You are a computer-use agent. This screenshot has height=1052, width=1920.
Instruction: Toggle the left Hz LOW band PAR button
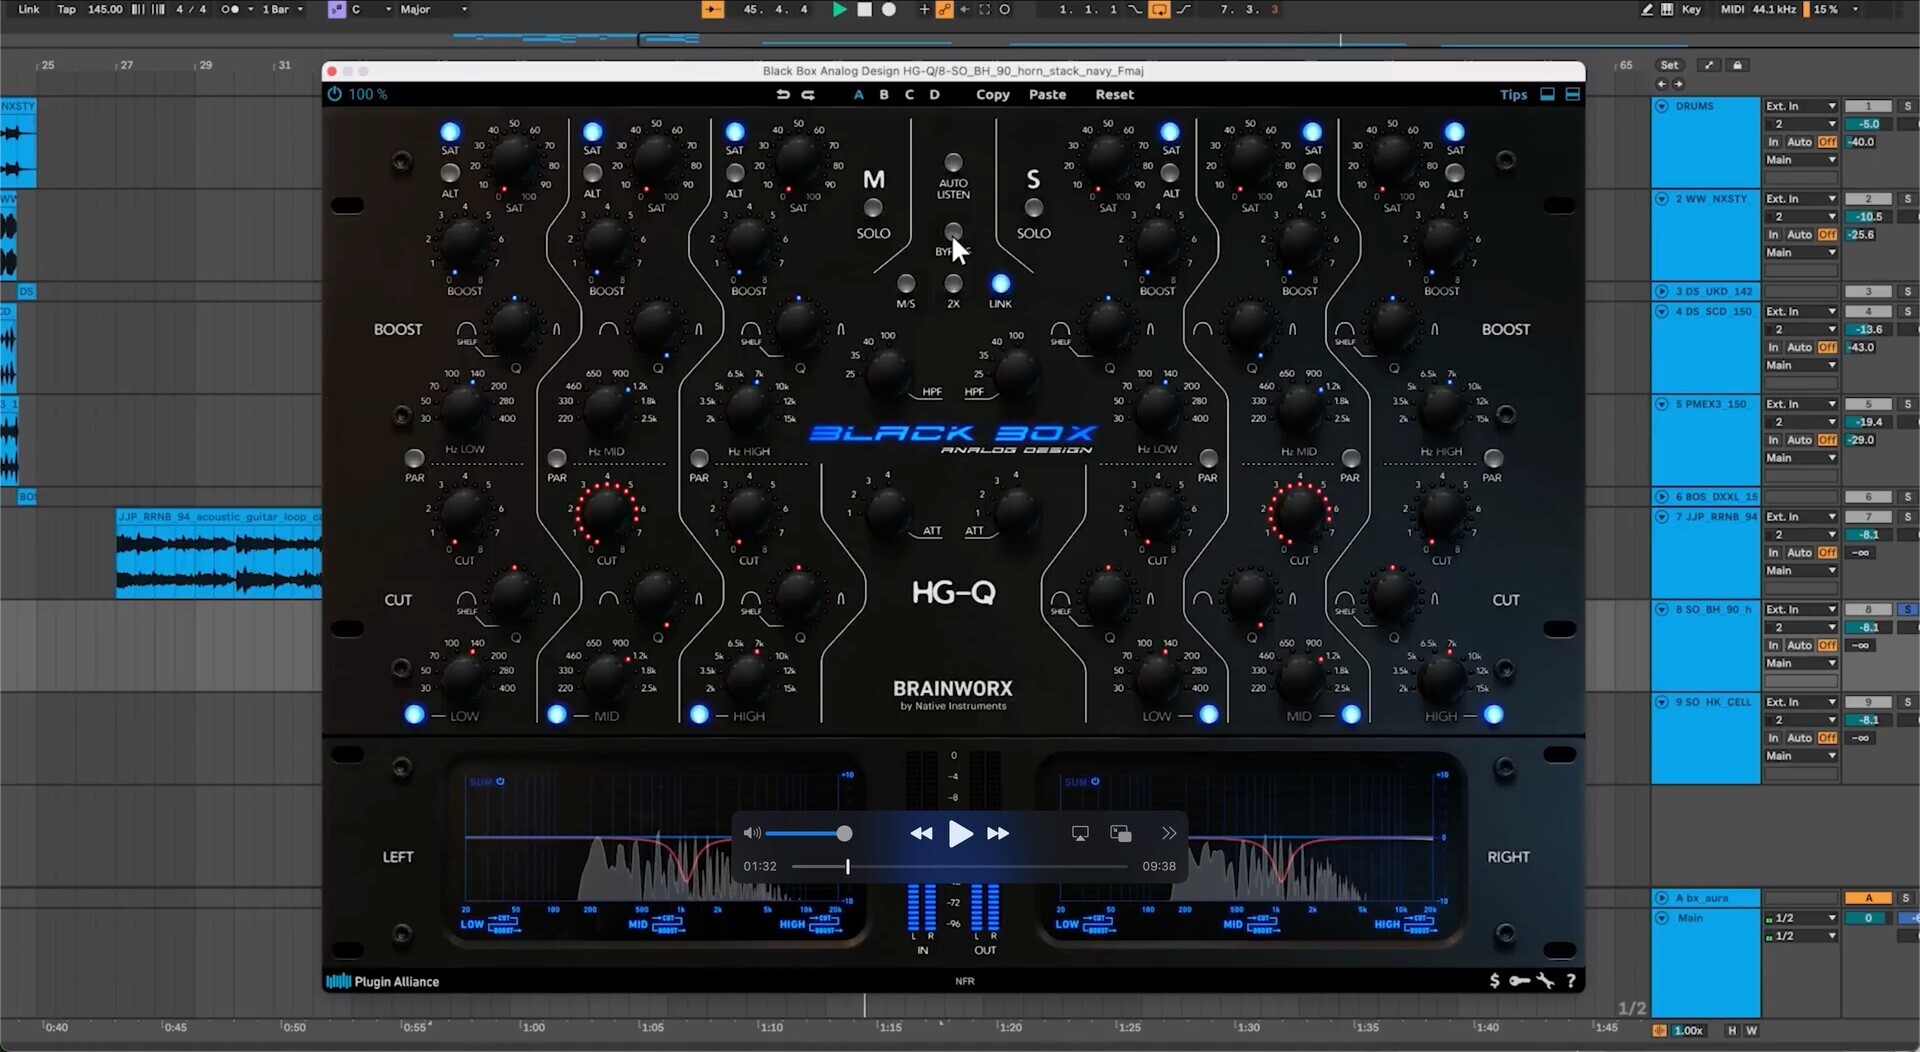click(x=414, y=459)
